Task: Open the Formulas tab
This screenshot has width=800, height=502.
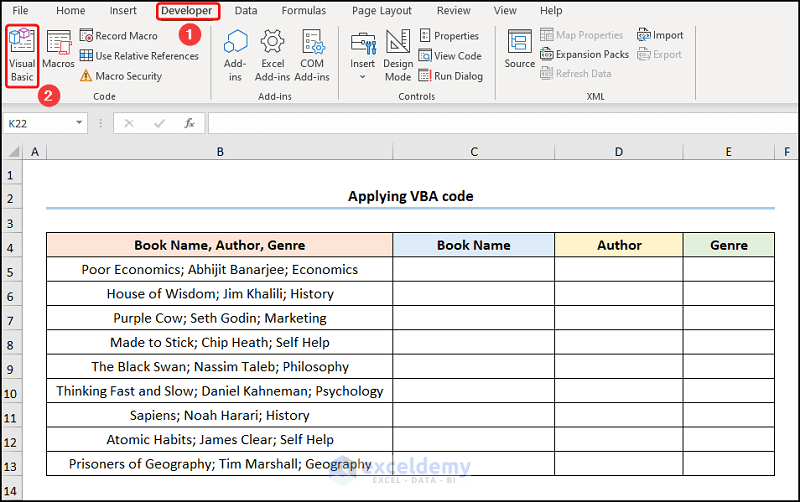Action: 304,11
